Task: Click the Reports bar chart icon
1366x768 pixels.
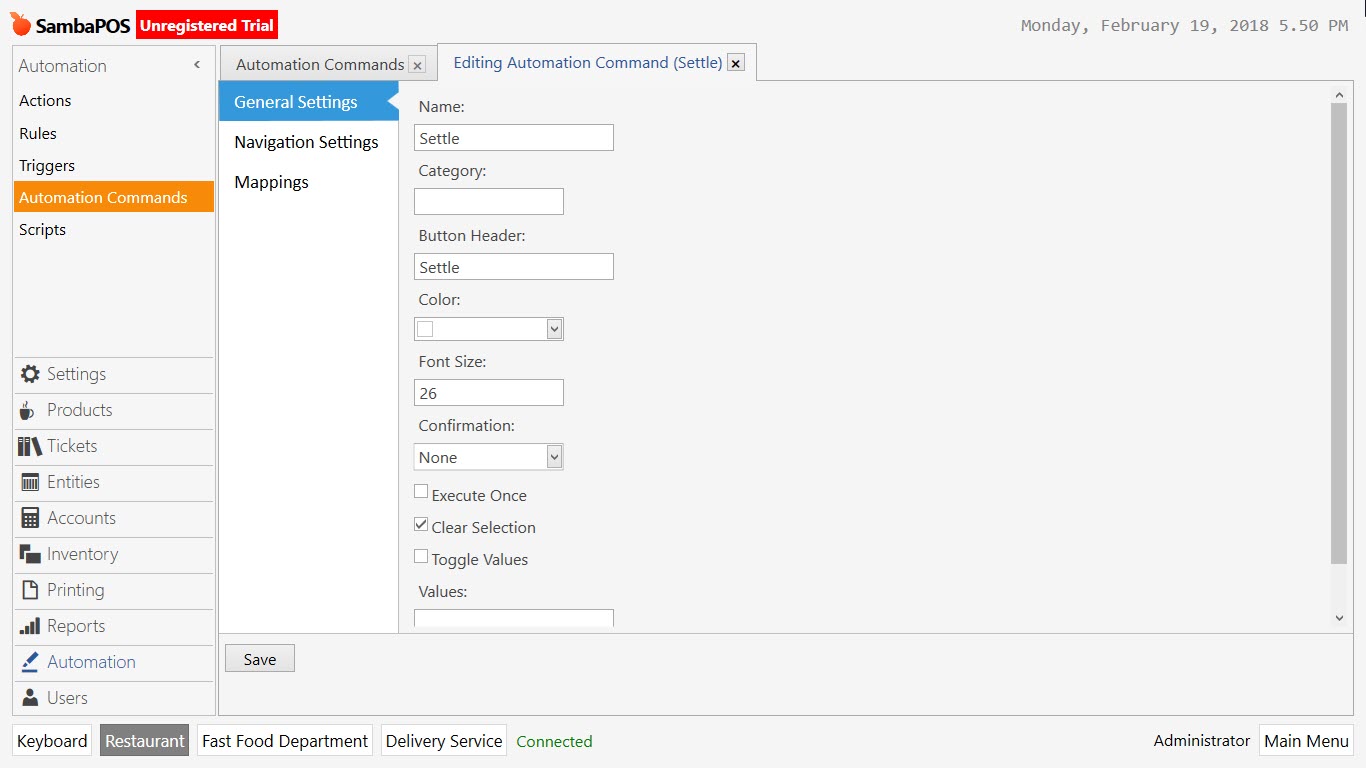Action: pos(30,626)
